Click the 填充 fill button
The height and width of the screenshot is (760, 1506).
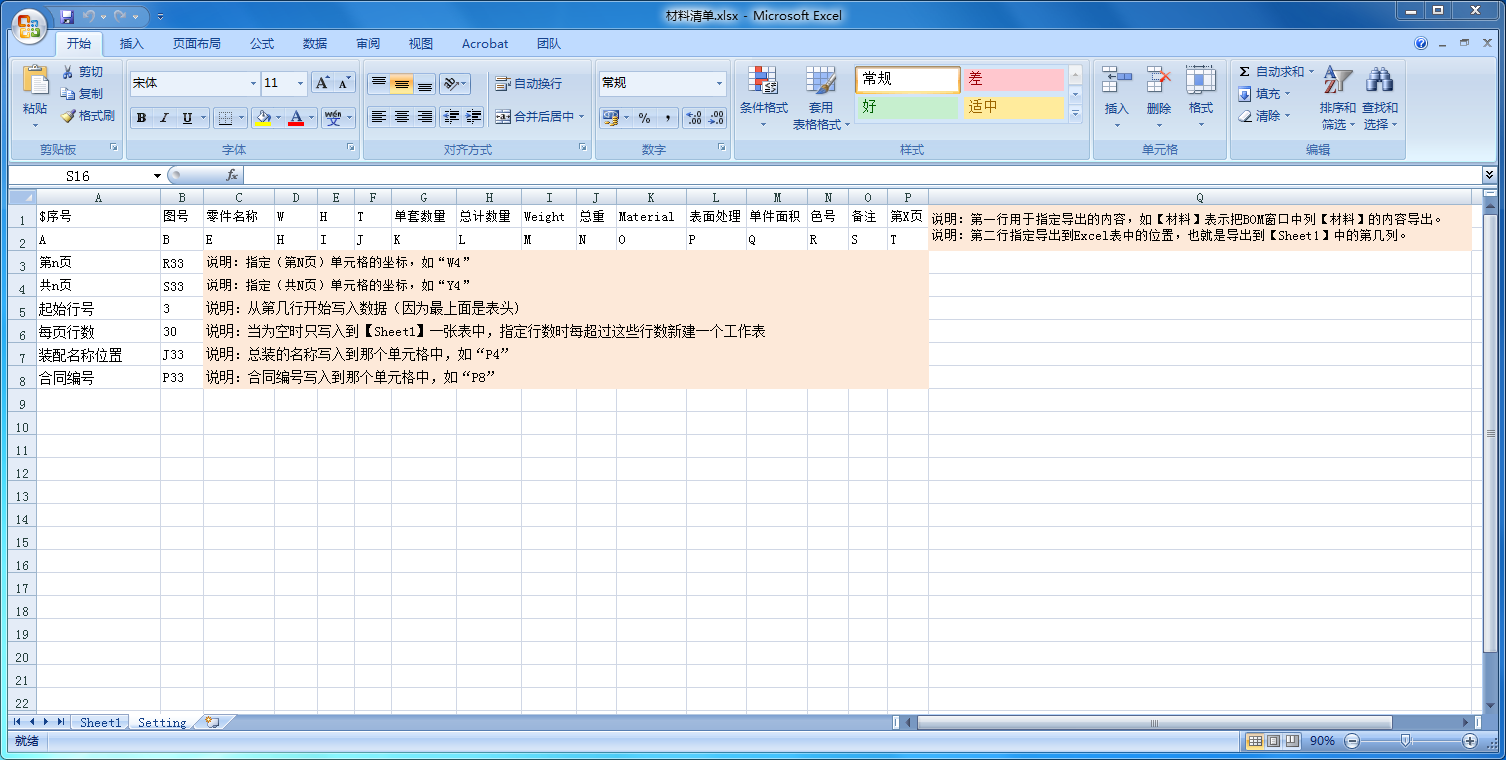click(x=1265, y=94)
